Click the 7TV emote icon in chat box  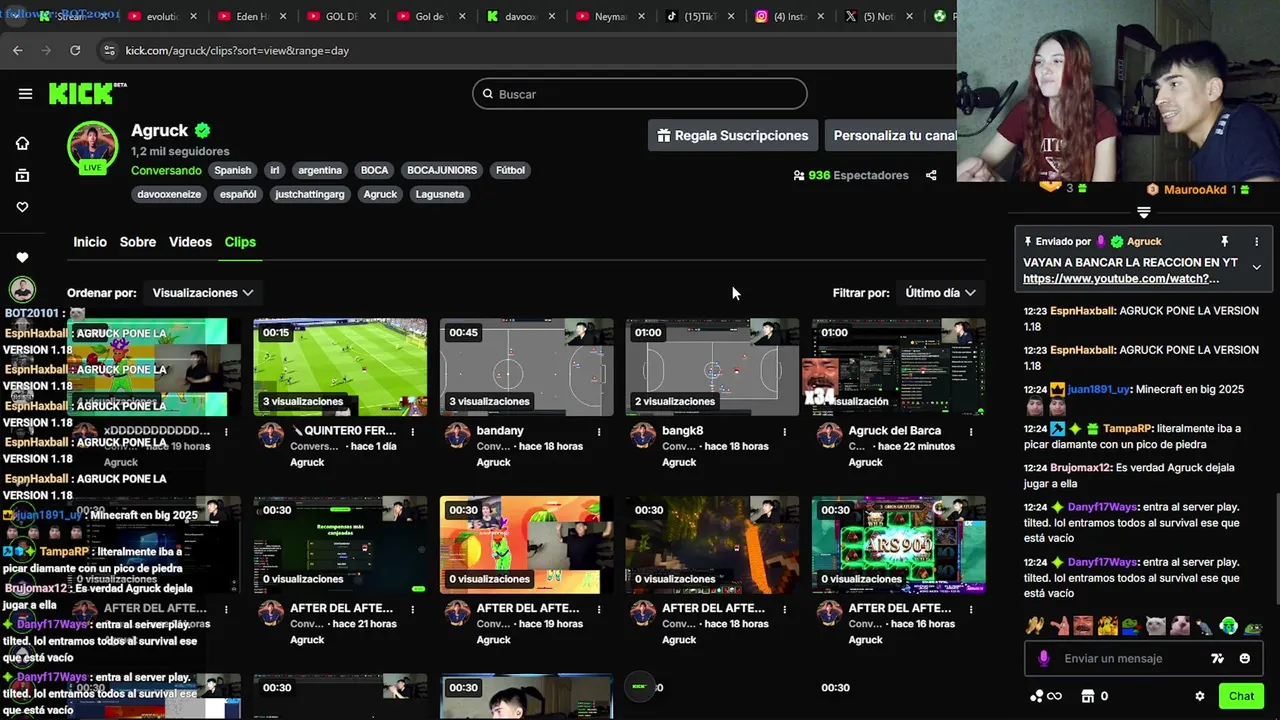coord(1217,658)
